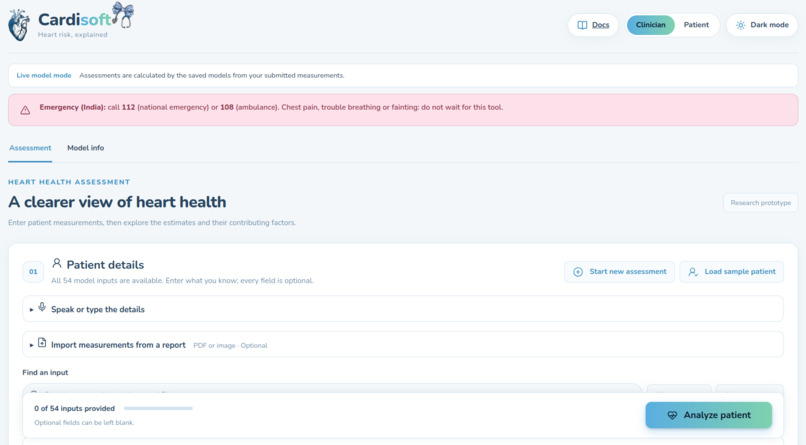Image resolution: width=806 pixels, height=445 pixels.
Task: Switch to Patient view
Action: [x=696, y=25]
